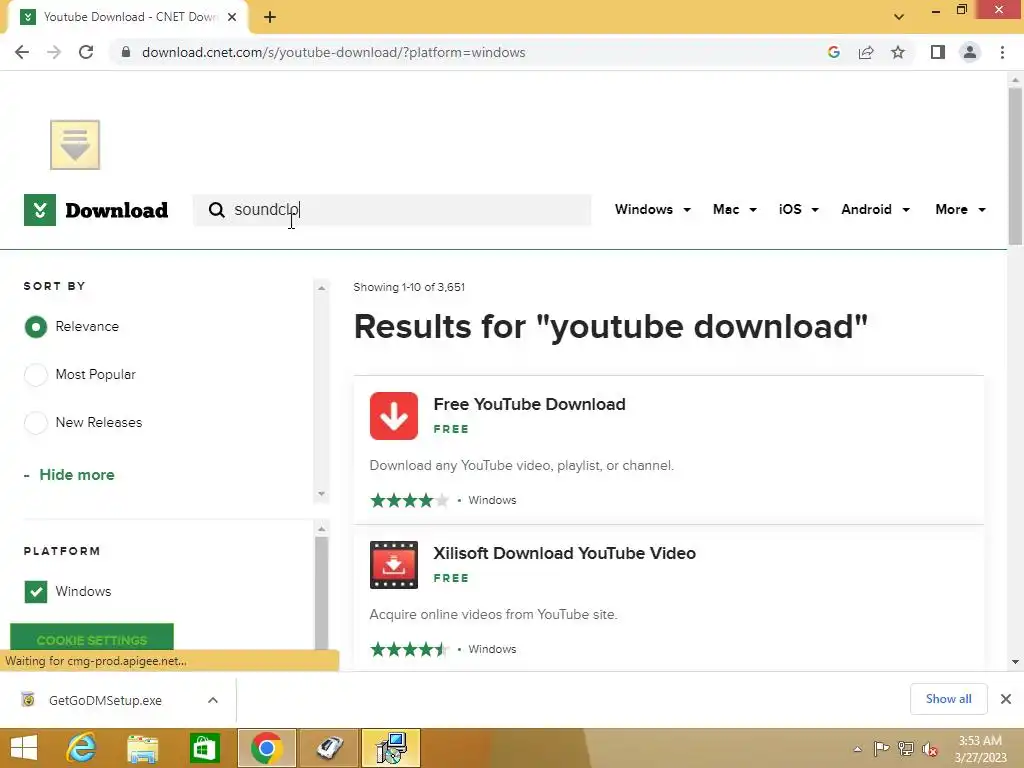Expand the More nav dropdown
Viewport: 1024px width, 768px height.
click(x=960, y=210)
